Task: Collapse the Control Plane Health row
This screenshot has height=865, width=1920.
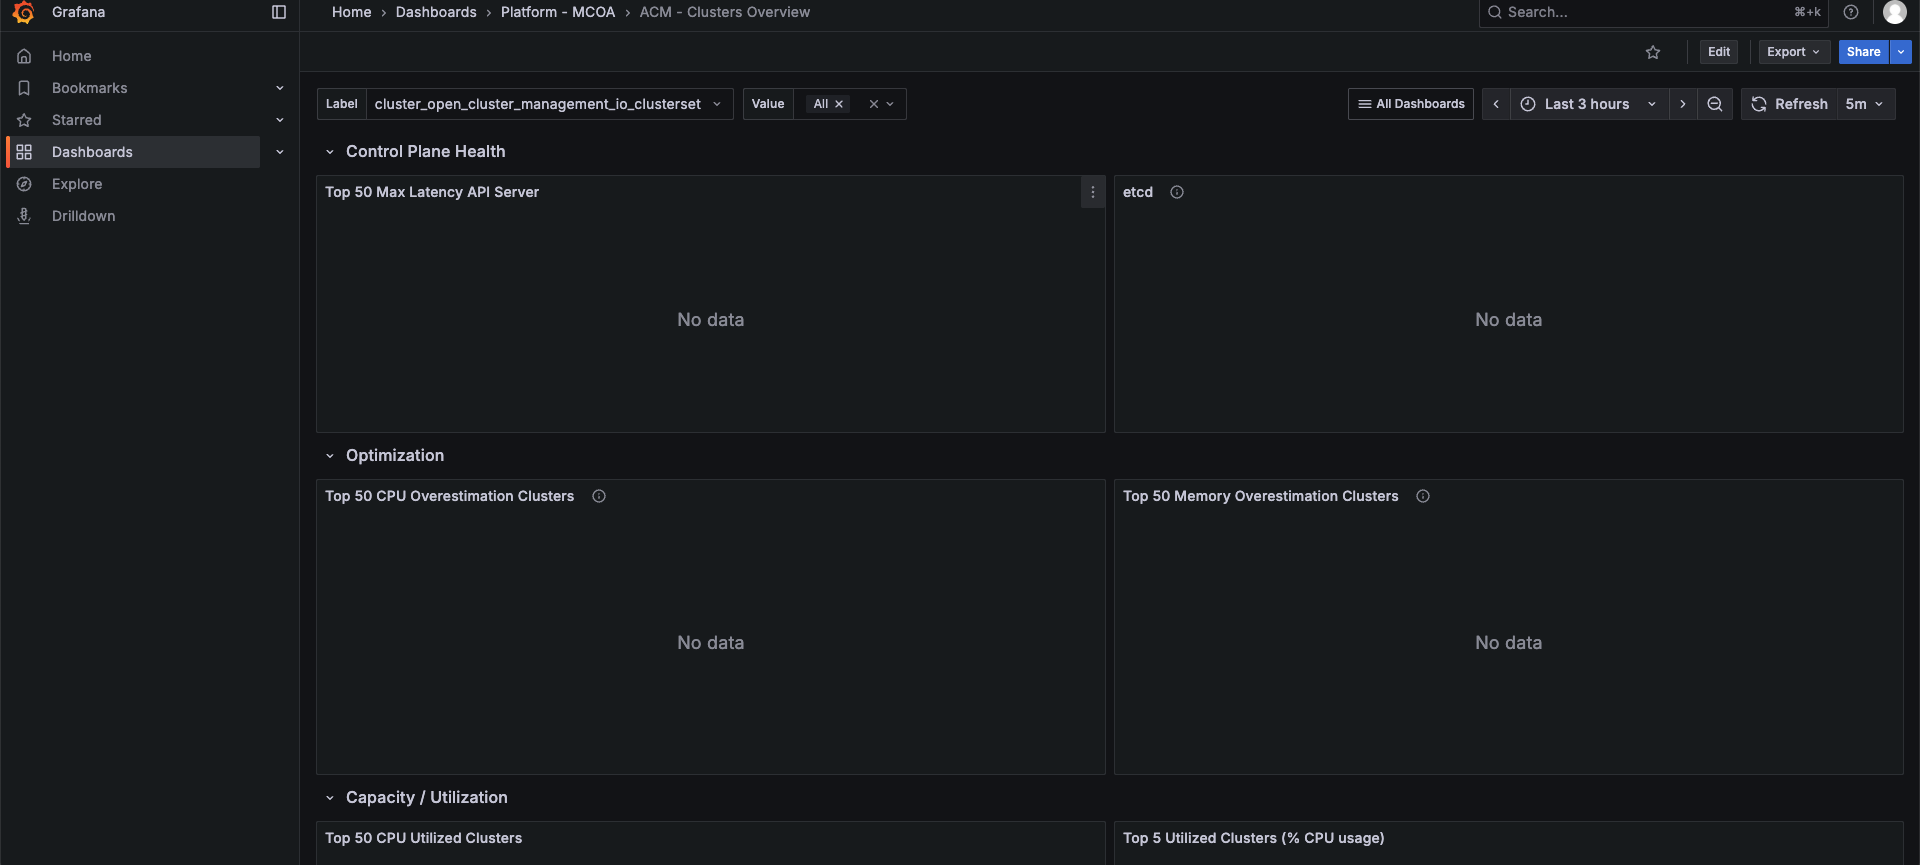Action: (x=330, y=152)
